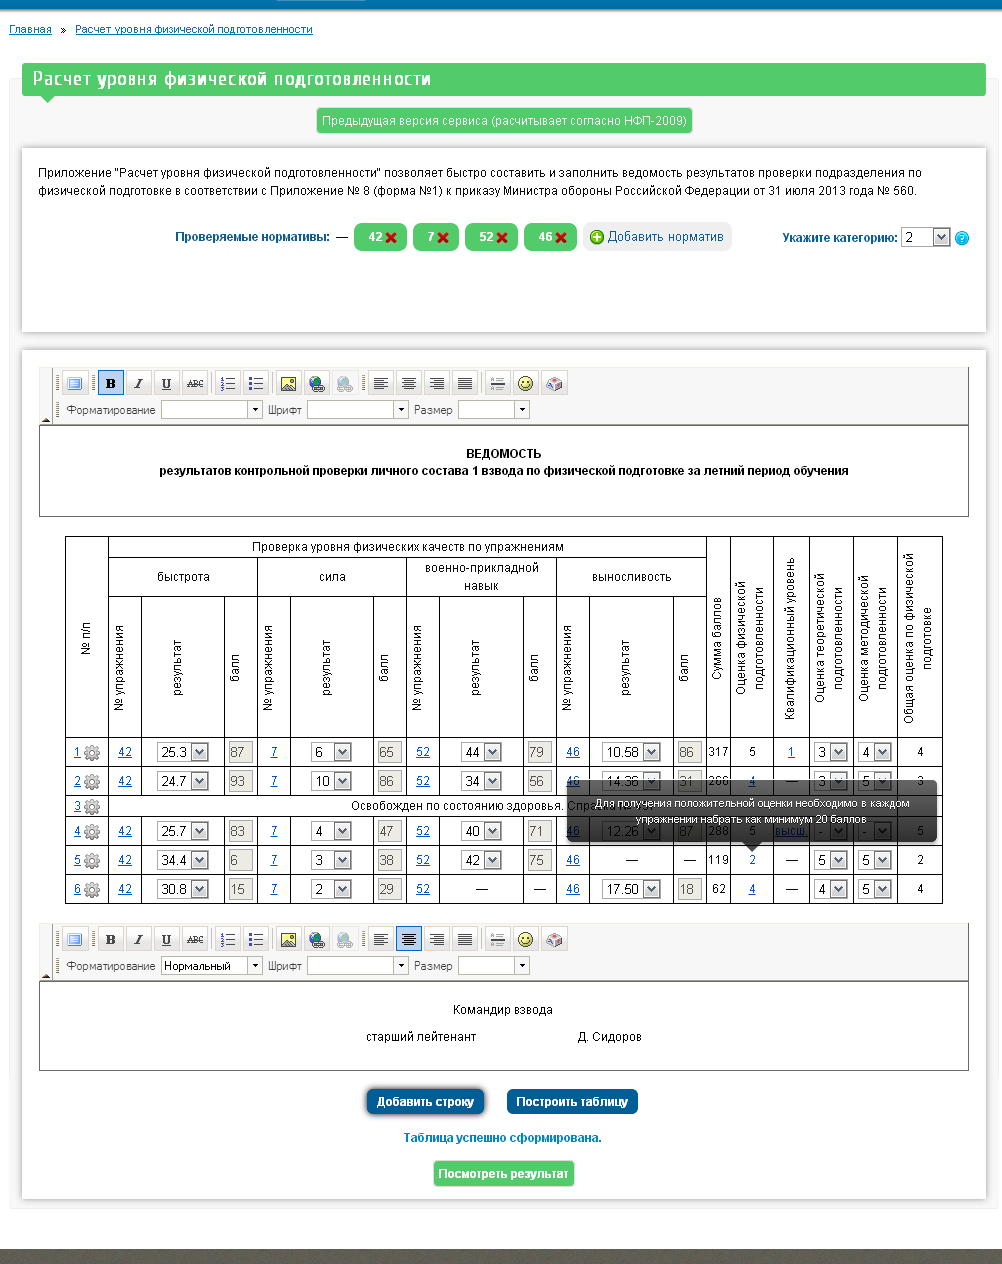The image size is (1002, 1264).
Task: Apply strikethrough in the header editor toolbar
Action: point(195,383)
